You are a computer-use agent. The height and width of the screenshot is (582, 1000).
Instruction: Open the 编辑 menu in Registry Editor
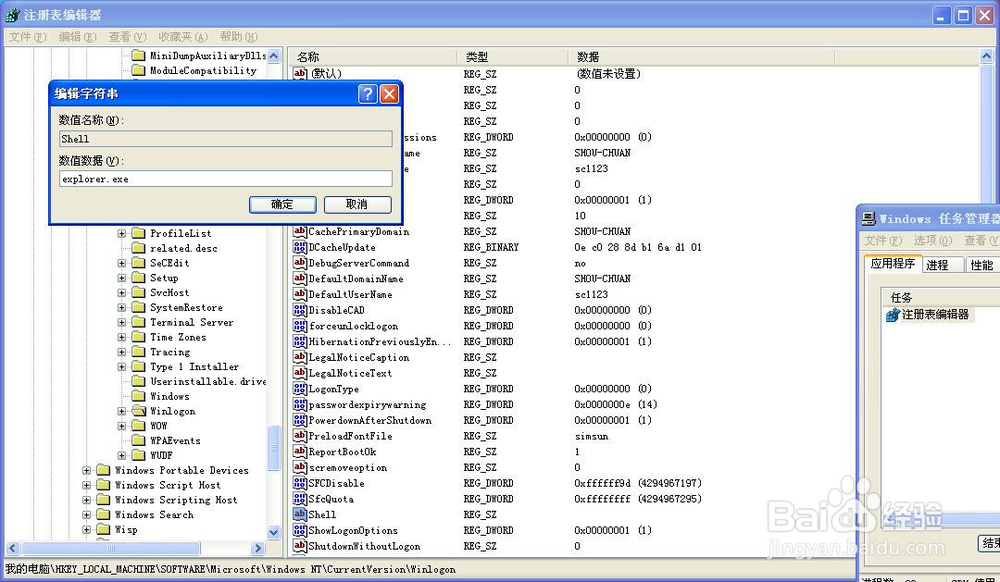pyautogui.click(x=77, y=37)
